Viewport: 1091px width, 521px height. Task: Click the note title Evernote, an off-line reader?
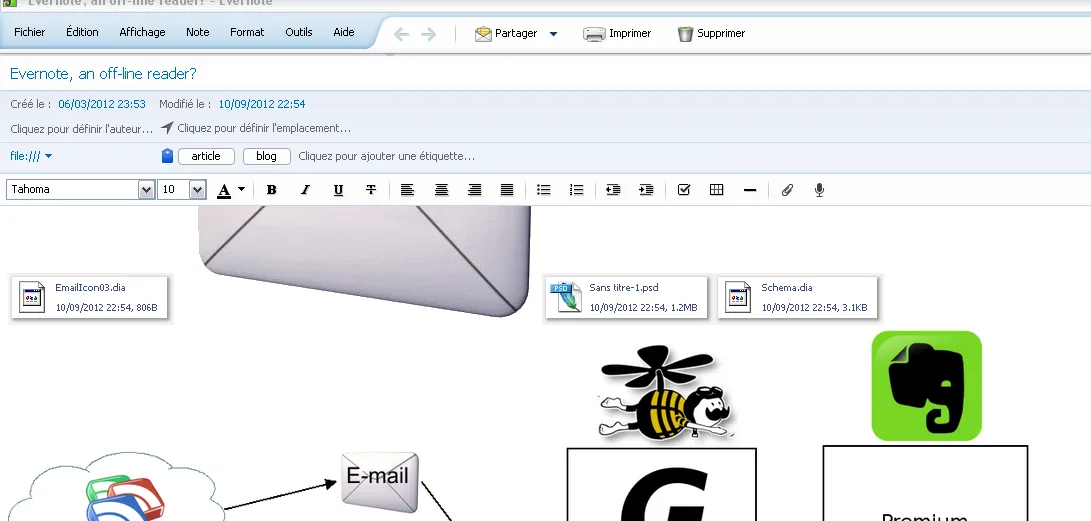(103, 73)
